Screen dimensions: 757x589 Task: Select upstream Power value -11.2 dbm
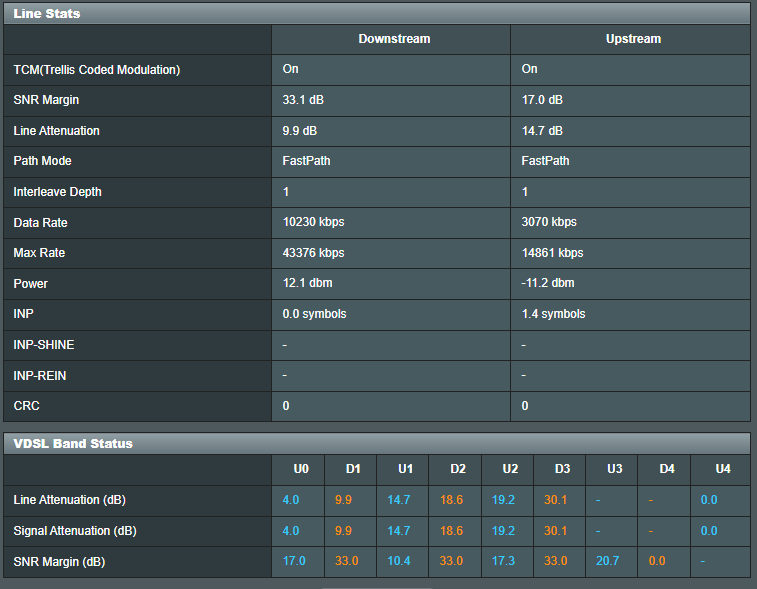click(548, 284)
